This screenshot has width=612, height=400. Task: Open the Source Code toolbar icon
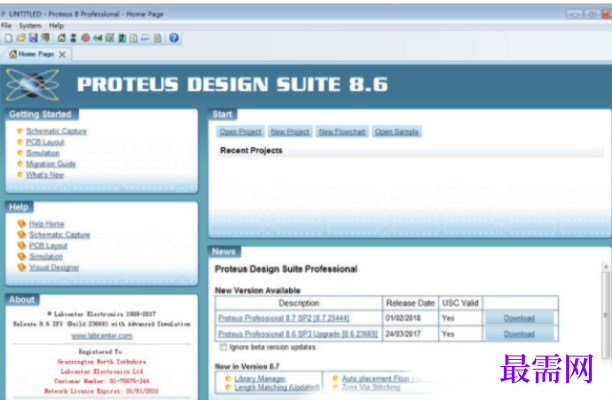click(x=146, y=38)
